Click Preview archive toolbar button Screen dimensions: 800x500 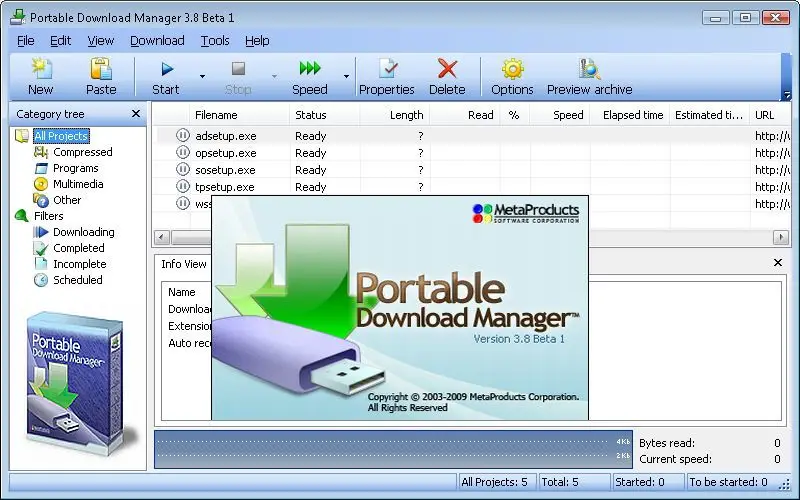[589, 77]
